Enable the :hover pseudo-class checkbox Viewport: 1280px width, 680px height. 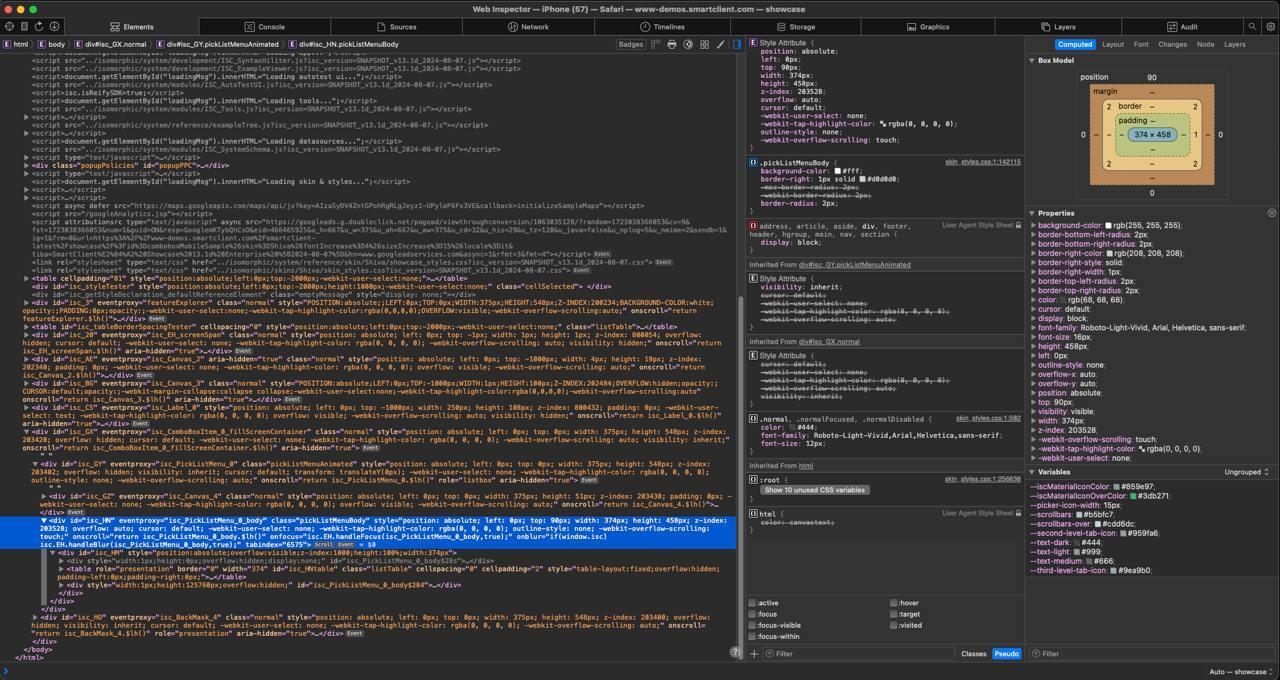pyautogui.click(x=894, y=603)
